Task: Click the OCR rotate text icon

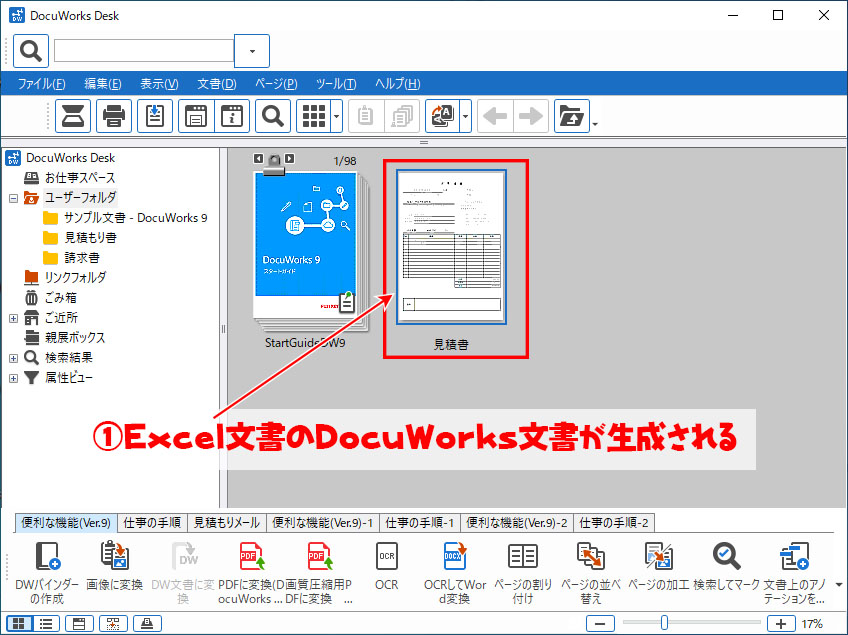Action: pyautogui.click(x=442, y=116)
